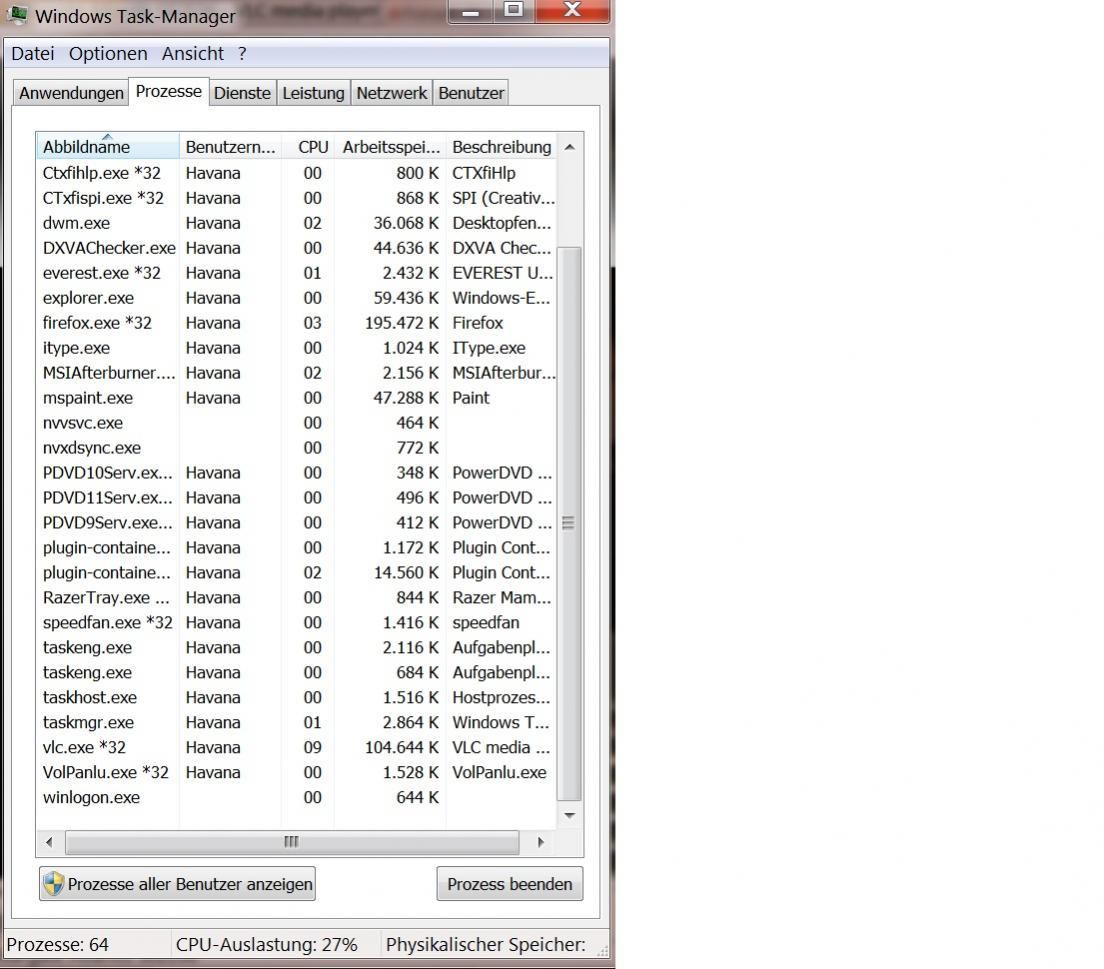Click the 195.472 K memory value
This screenshot has height=969, width=1104.
coord(401,323)
